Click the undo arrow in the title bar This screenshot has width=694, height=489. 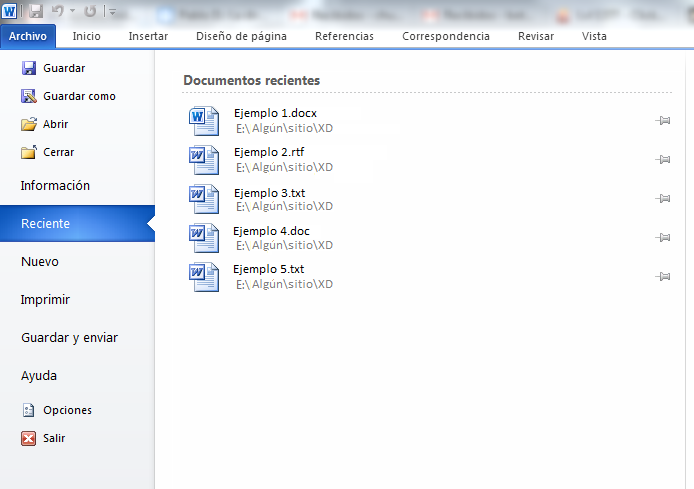tap(57, 11)
